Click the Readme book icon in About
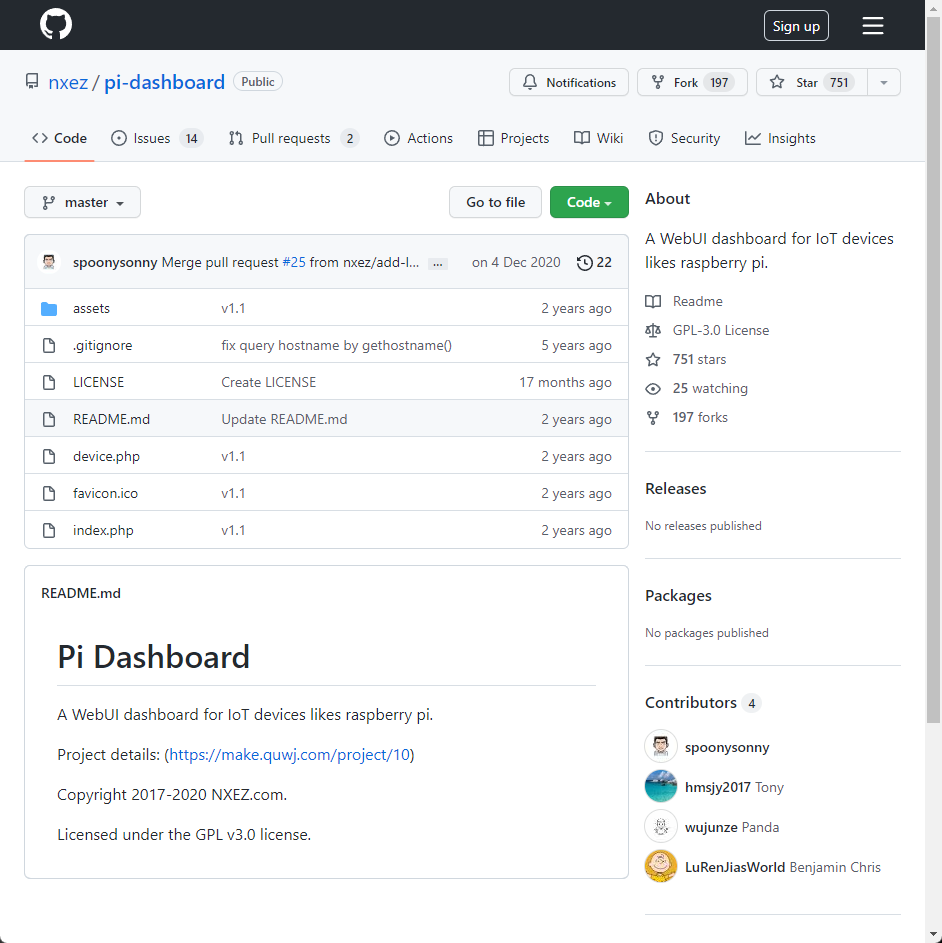The image size is (942, 943). coord(653,301)
